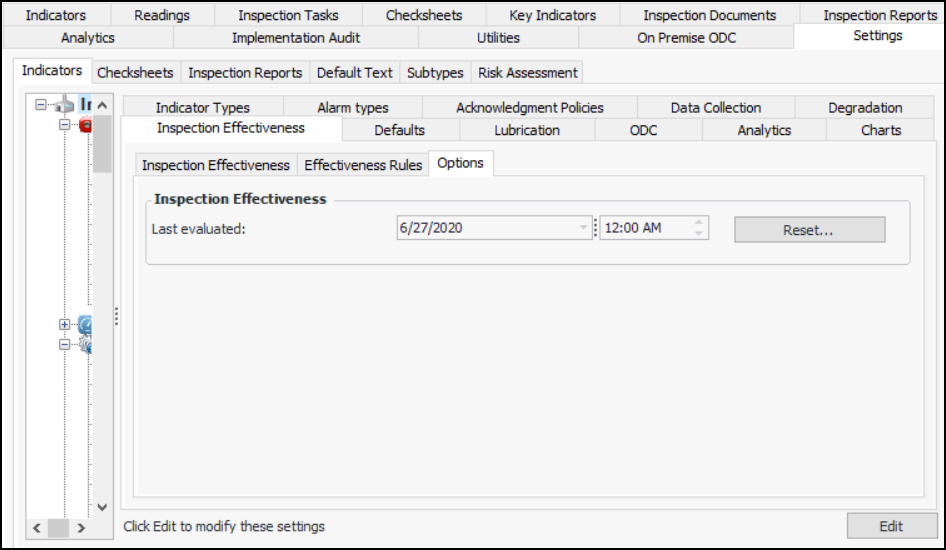Screen dimensions: 946x550
Task: Click tree horizontal scrollbar left arrow
Action: [x=37, y=528]
